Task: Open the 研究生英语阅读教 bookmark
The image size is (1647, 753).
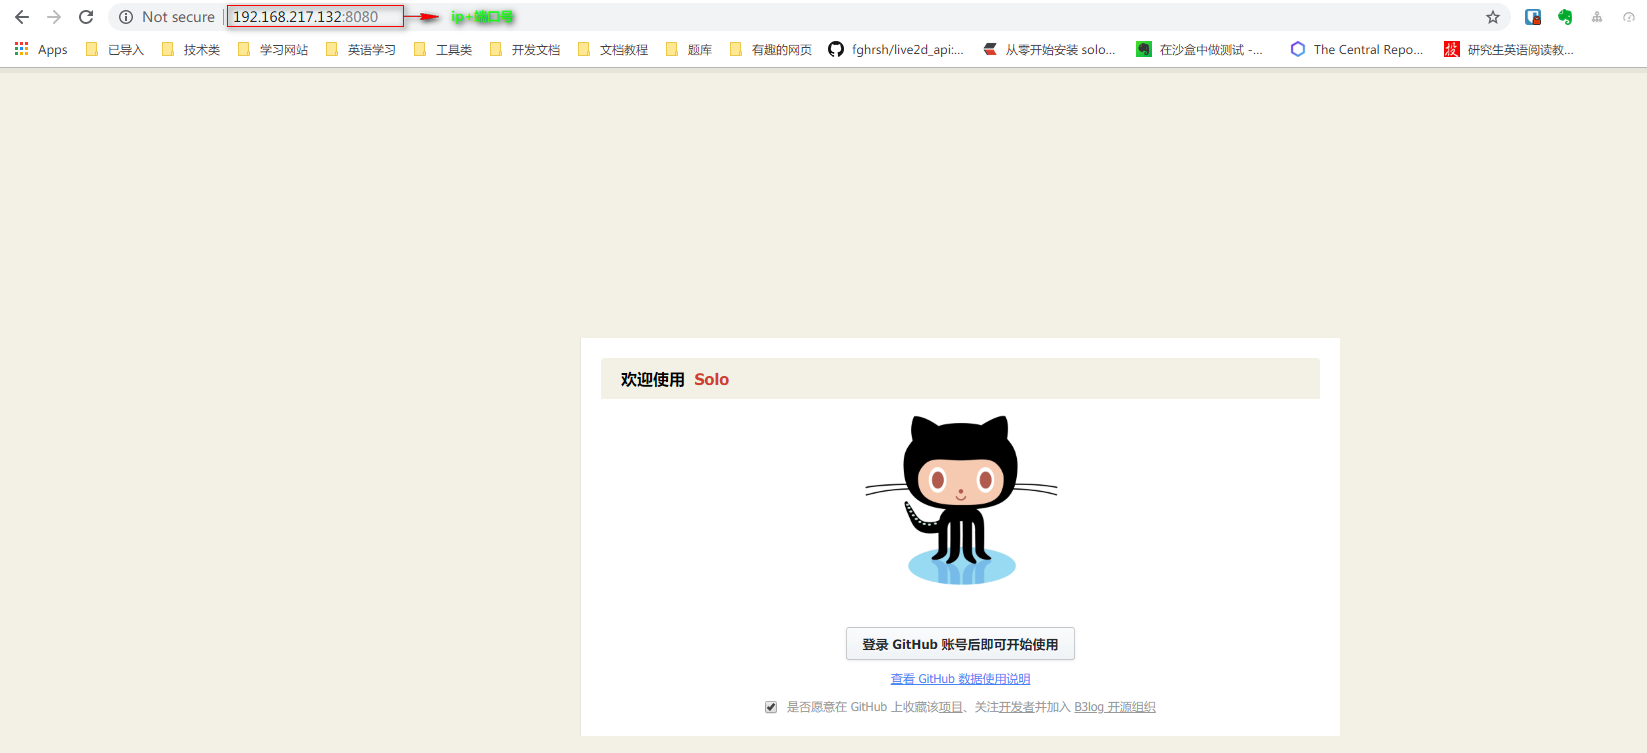Action: click(x=1509, y=49)
